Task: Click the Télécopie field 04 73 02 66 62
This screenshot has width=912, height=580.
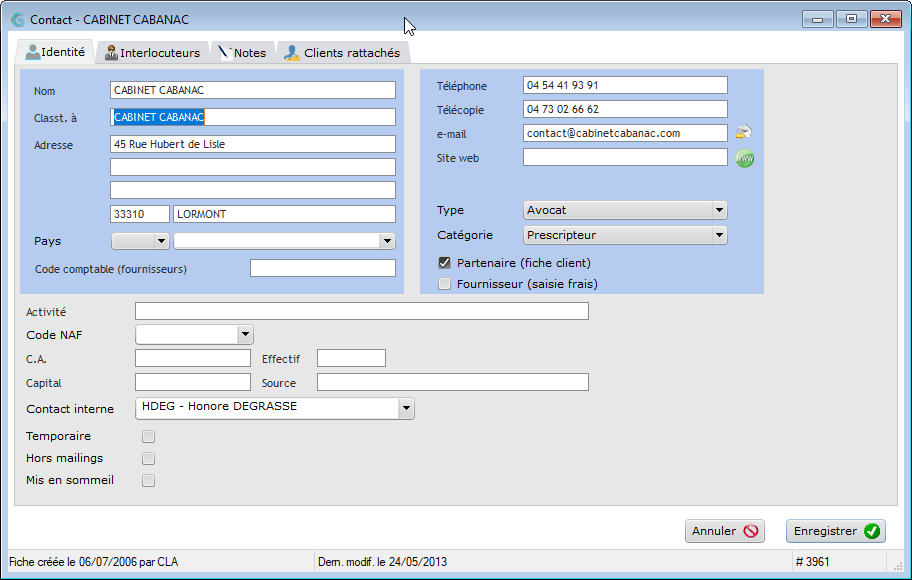Action: (x=625, y=109)
